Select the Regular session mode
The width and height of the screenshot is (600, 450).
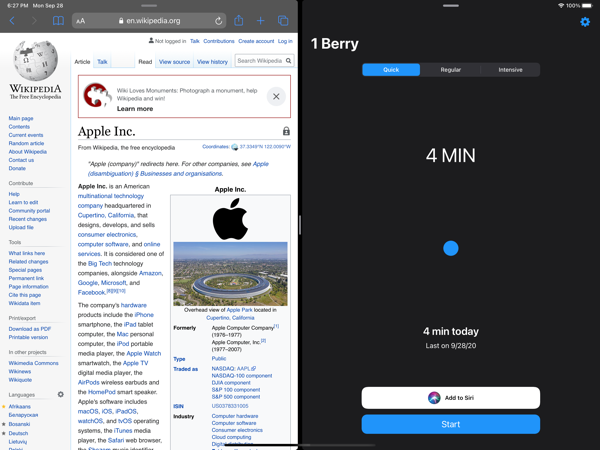click(x=450, y=70)
